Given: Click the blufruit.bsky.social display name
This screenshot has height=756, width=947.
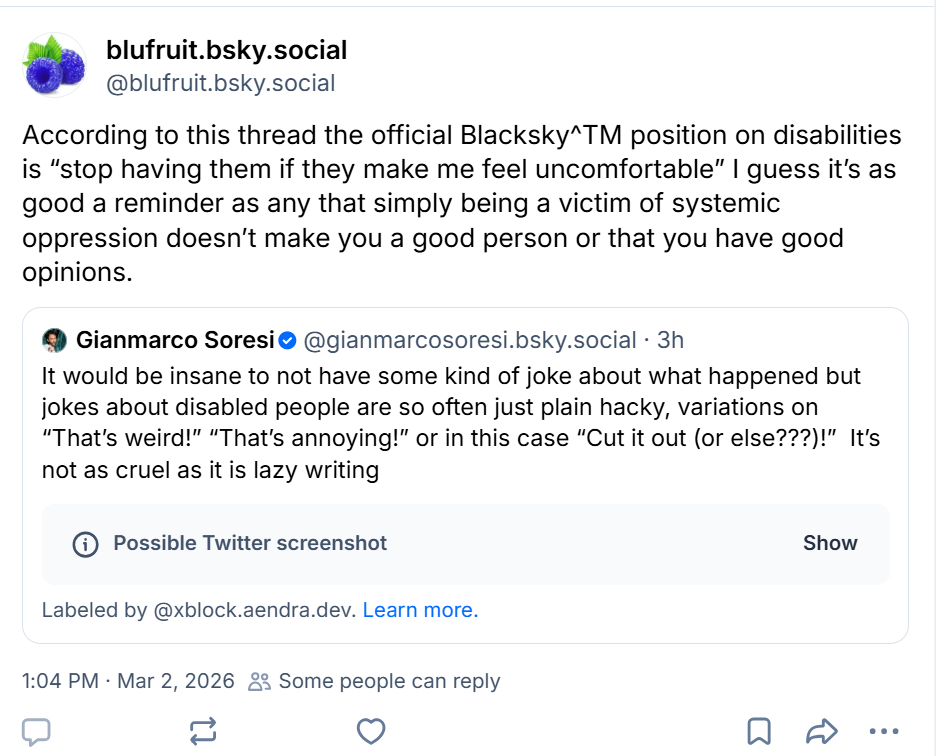Looking at the screenshot, I should tap(227, 50).
